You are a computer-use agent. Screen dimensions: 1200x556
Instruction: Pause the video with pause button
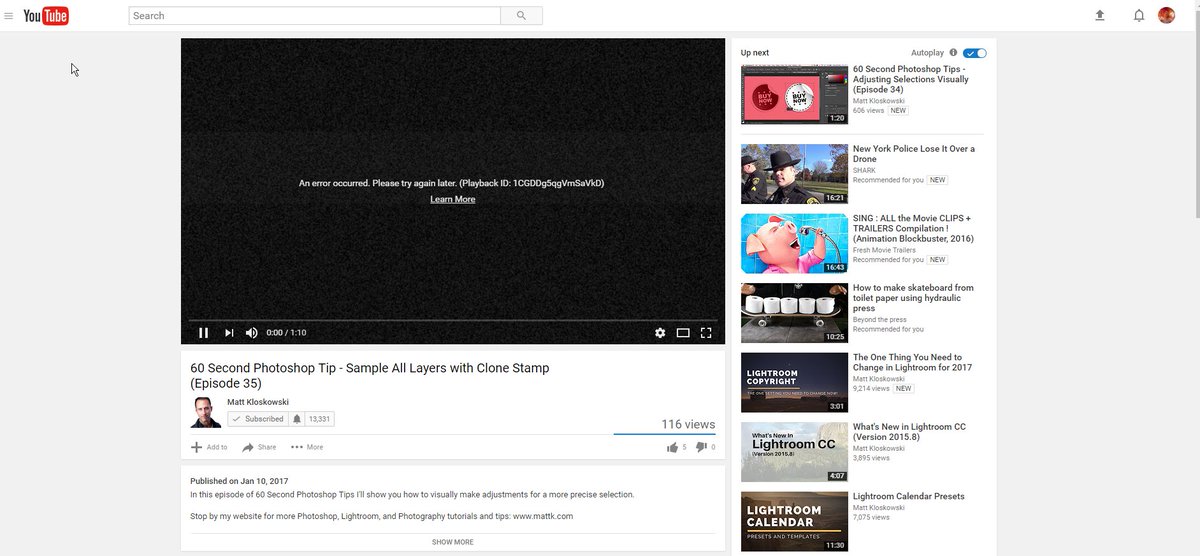pos(203,333)
